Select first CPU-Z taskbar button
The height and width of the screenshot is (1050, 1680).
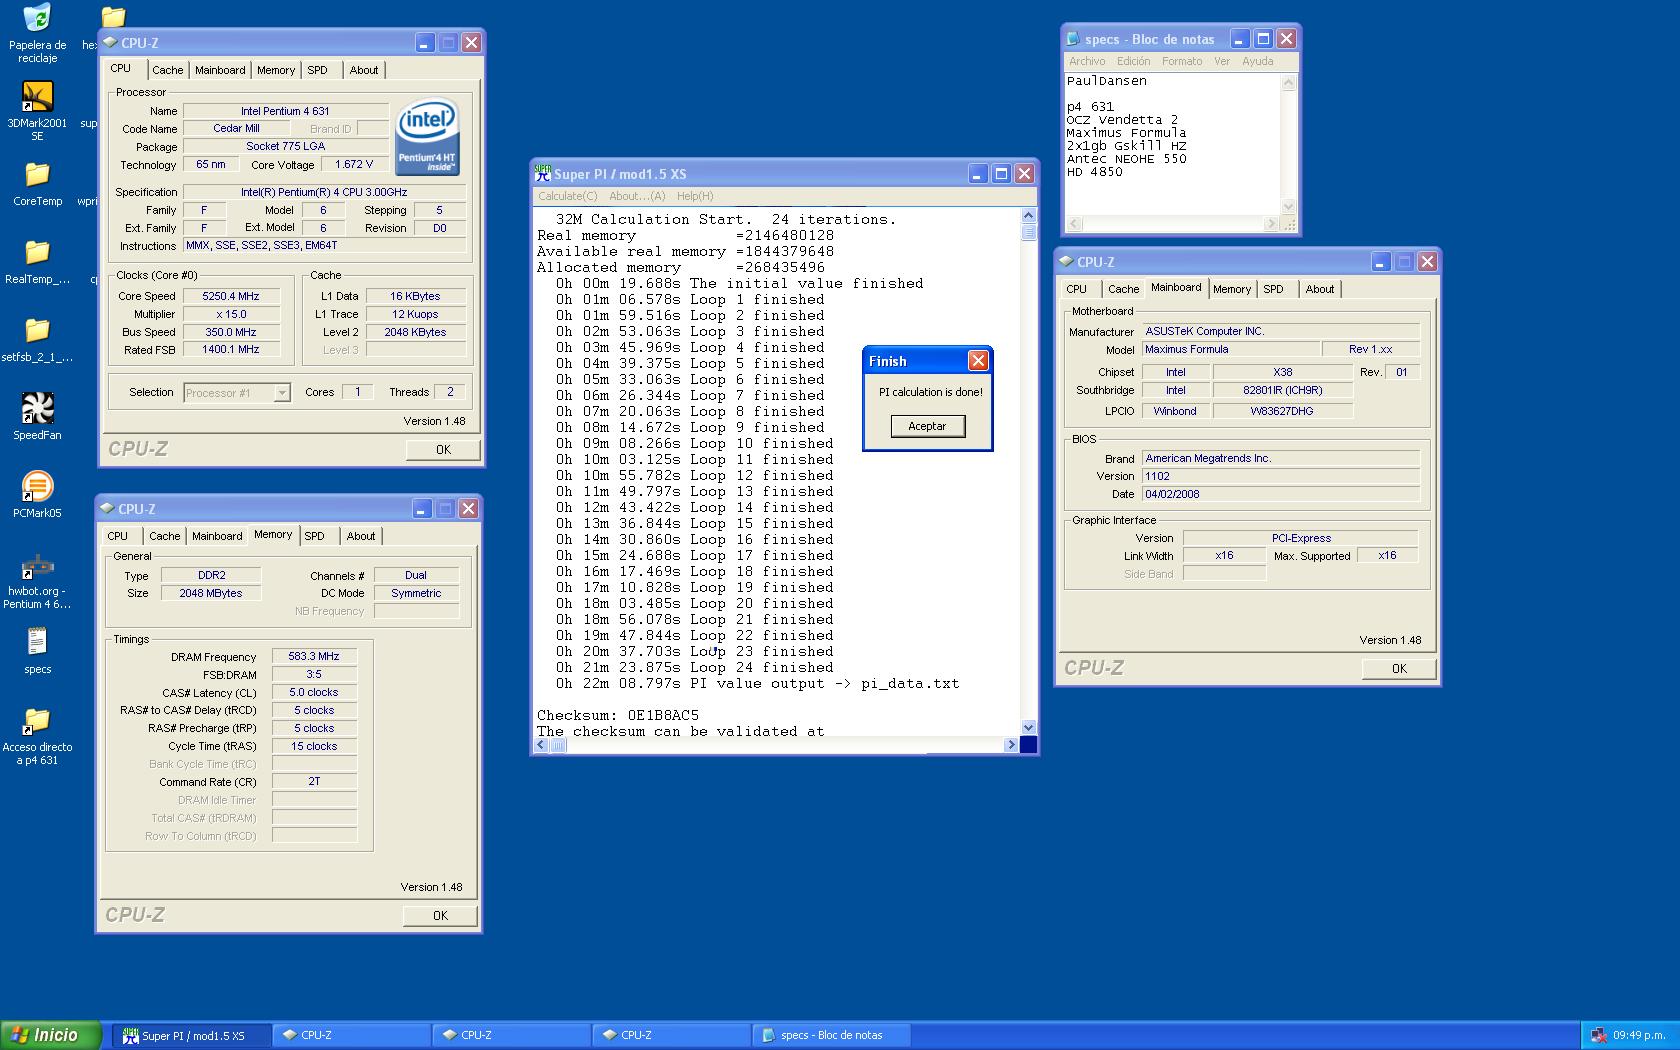pyautogui.click(x=350, y=1035)
